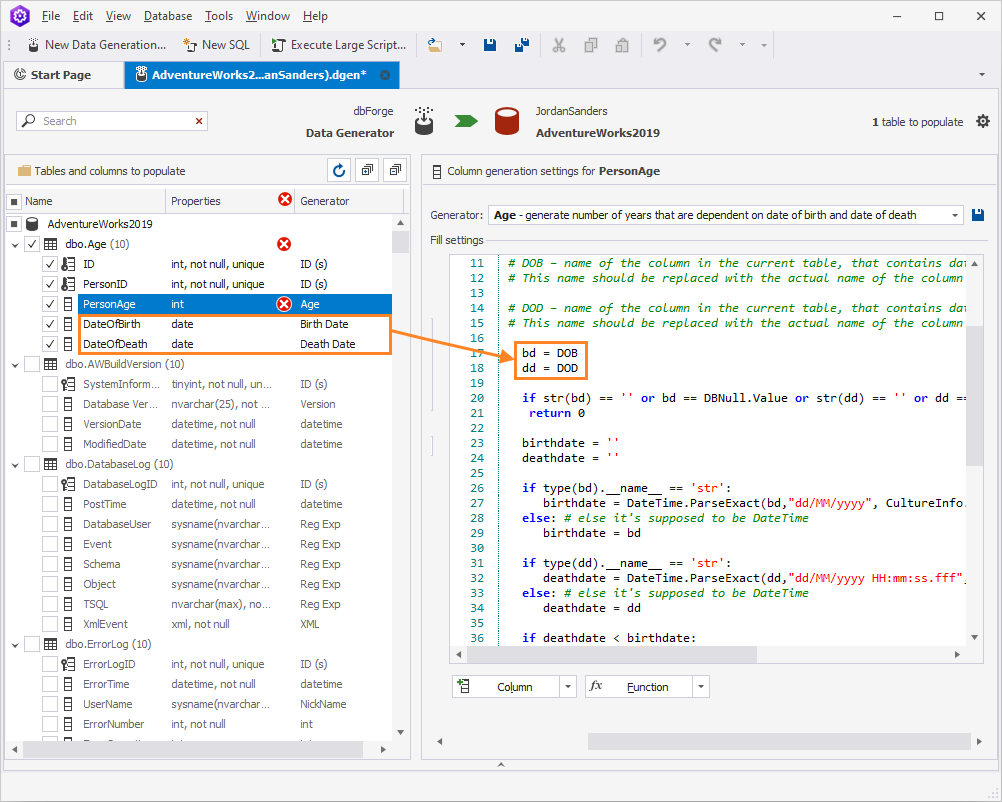Collapse the dbo.DatabaseLog table node

15,465
